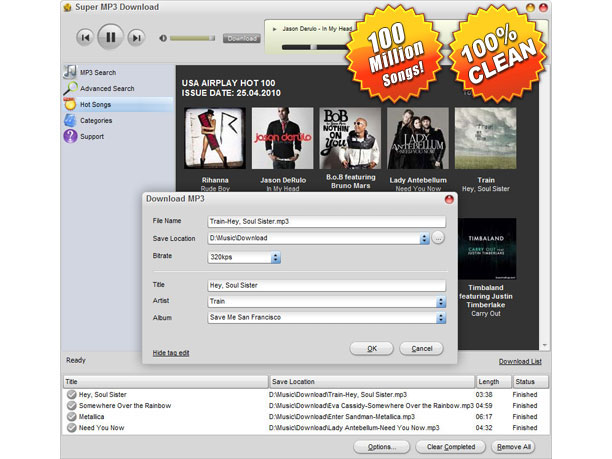The image size is (612, 459).
Task: Click the Hide tag edit link
Action: pos(171,353)
